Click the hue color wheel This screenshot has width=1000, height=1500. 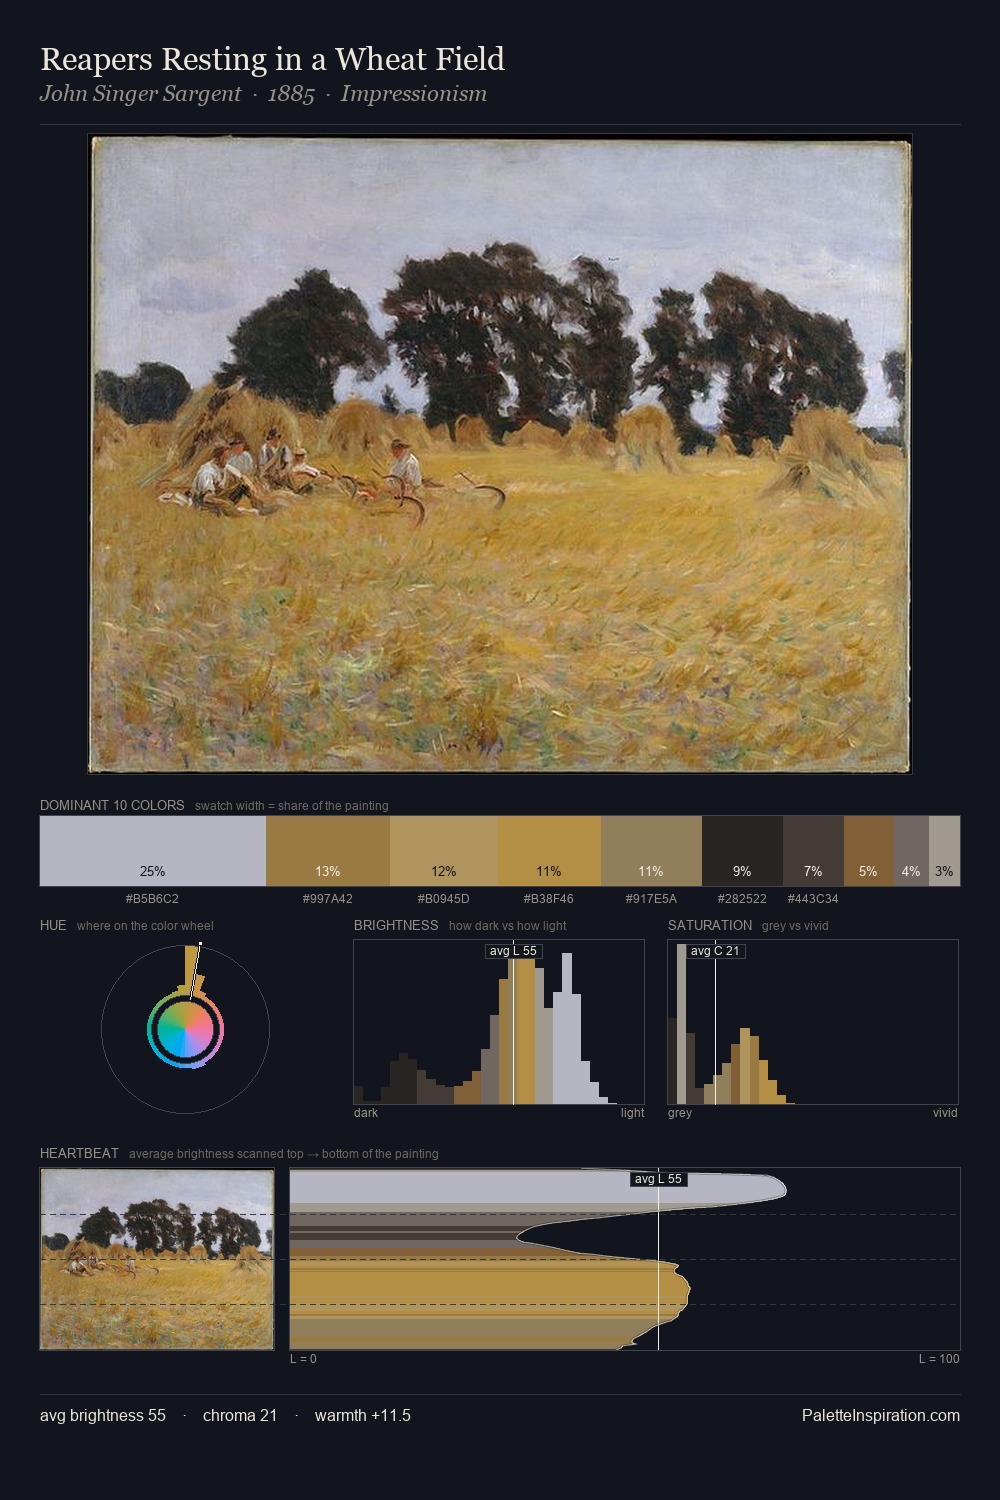click(x=185, y=1029)
